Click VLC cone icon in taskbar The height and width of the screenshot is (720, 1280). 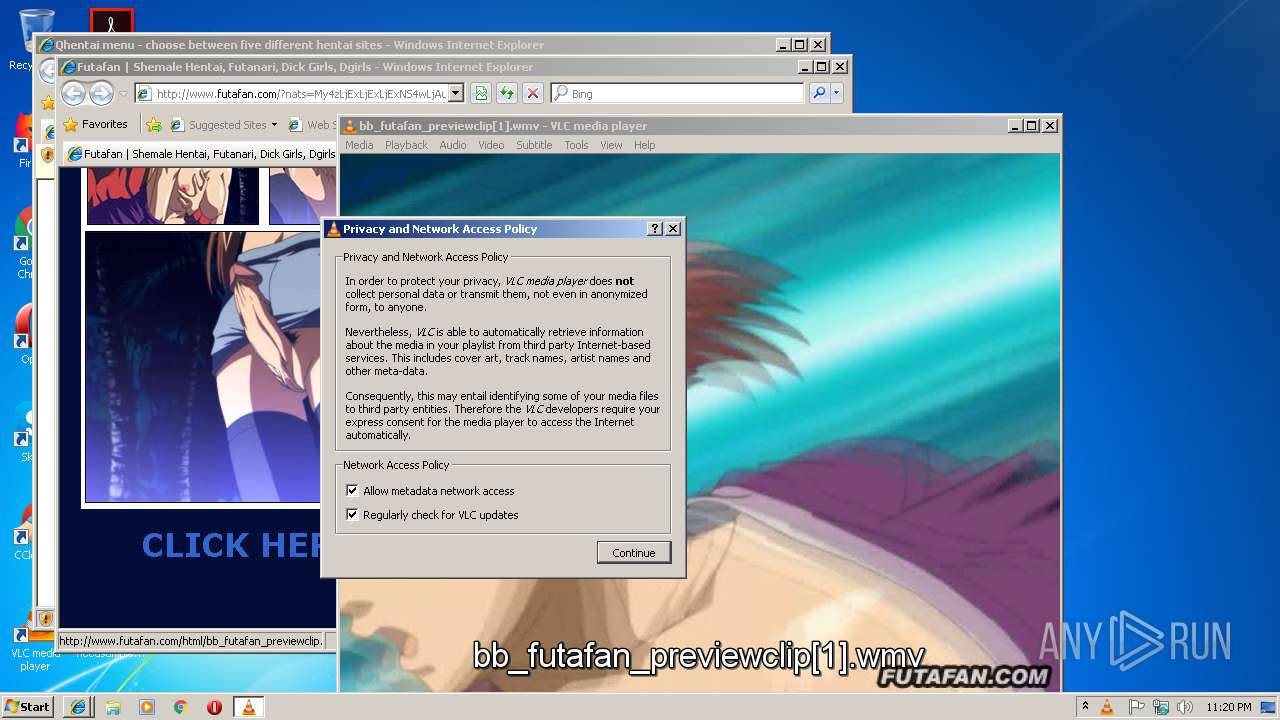pyautogui.click(x=248, y=707)
